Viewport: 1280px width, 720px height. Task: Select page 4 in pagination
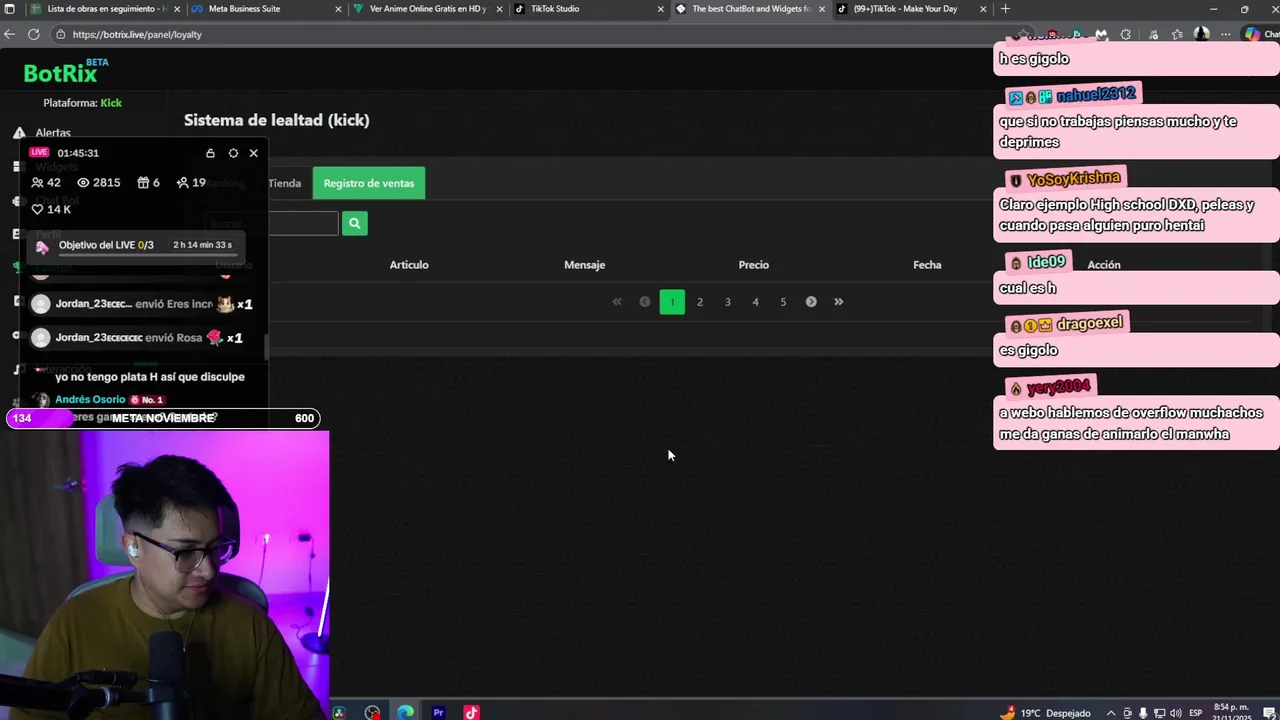[755, 302]
